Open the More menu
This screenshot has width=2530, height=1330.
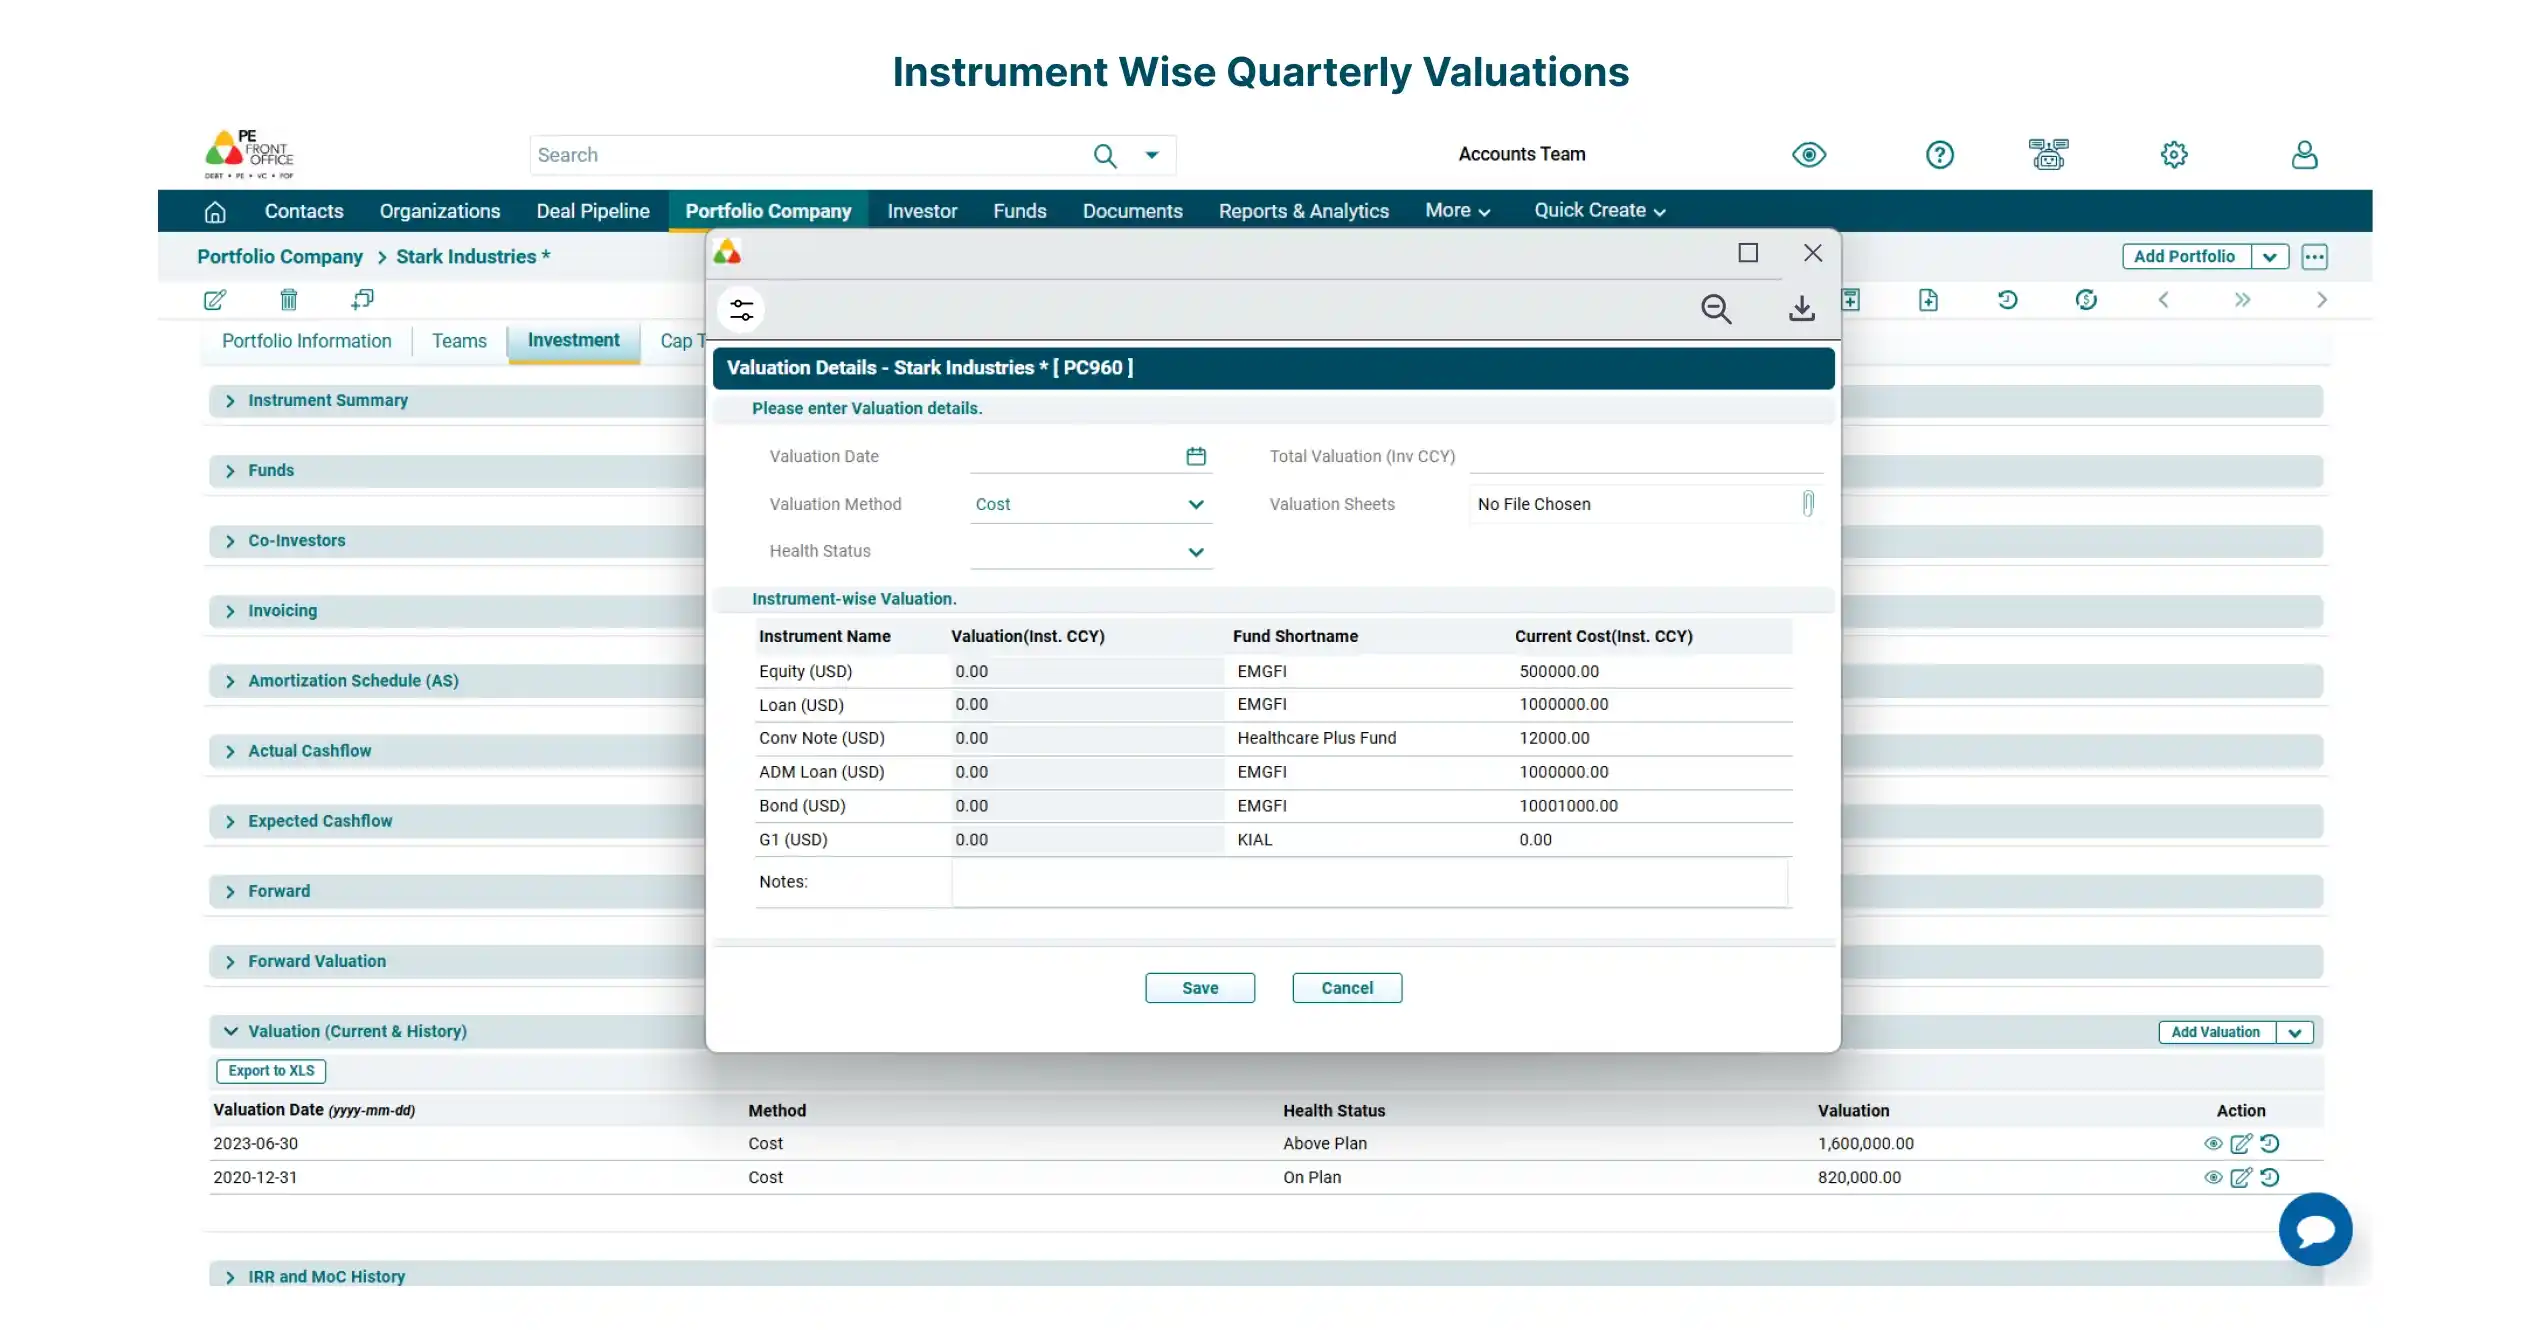1458,211
